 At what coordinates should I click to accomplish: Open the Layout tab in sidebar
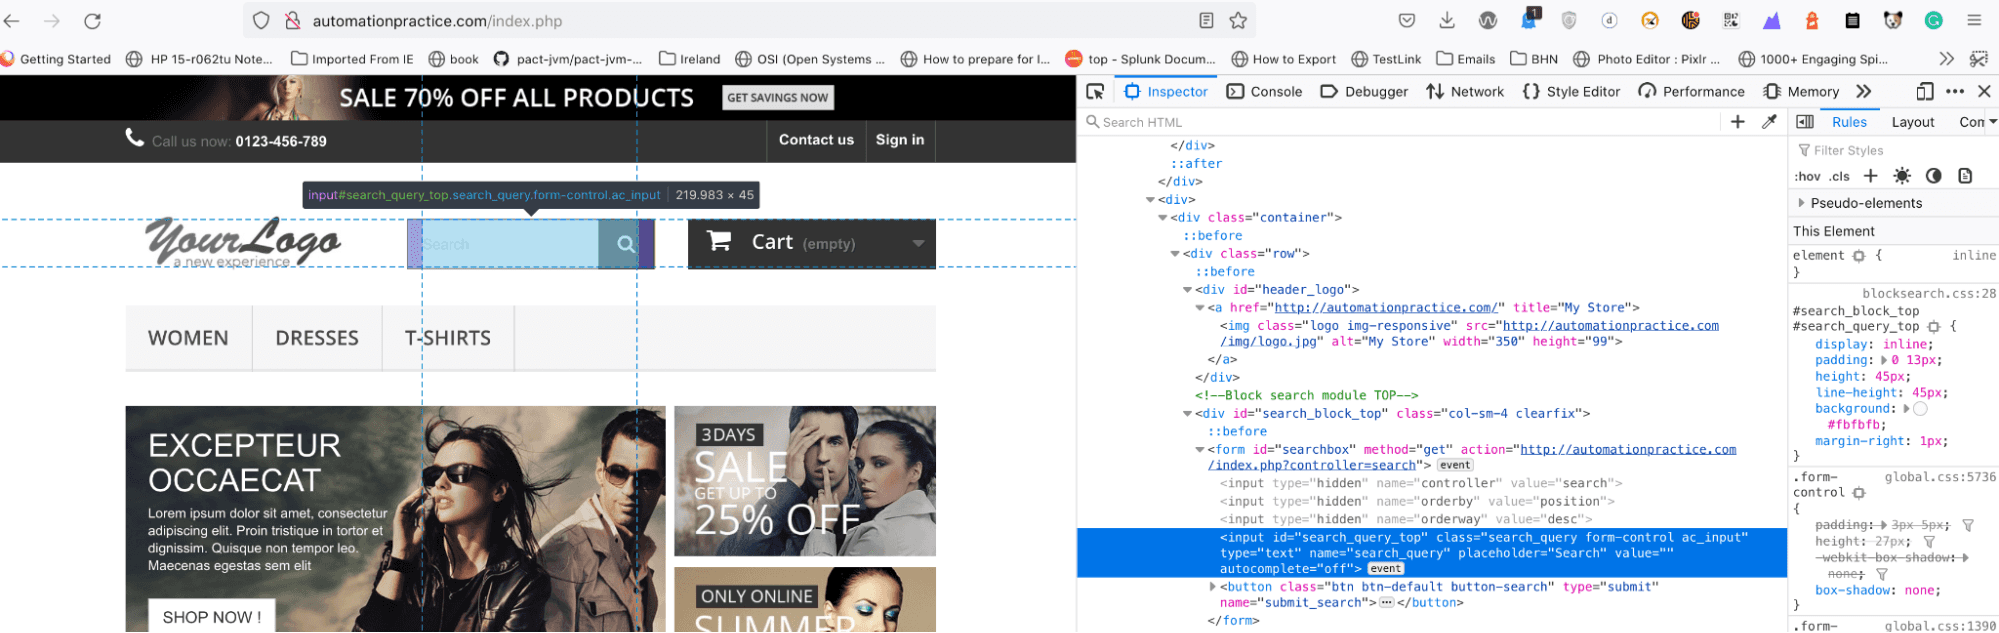tap(1912, 122)
